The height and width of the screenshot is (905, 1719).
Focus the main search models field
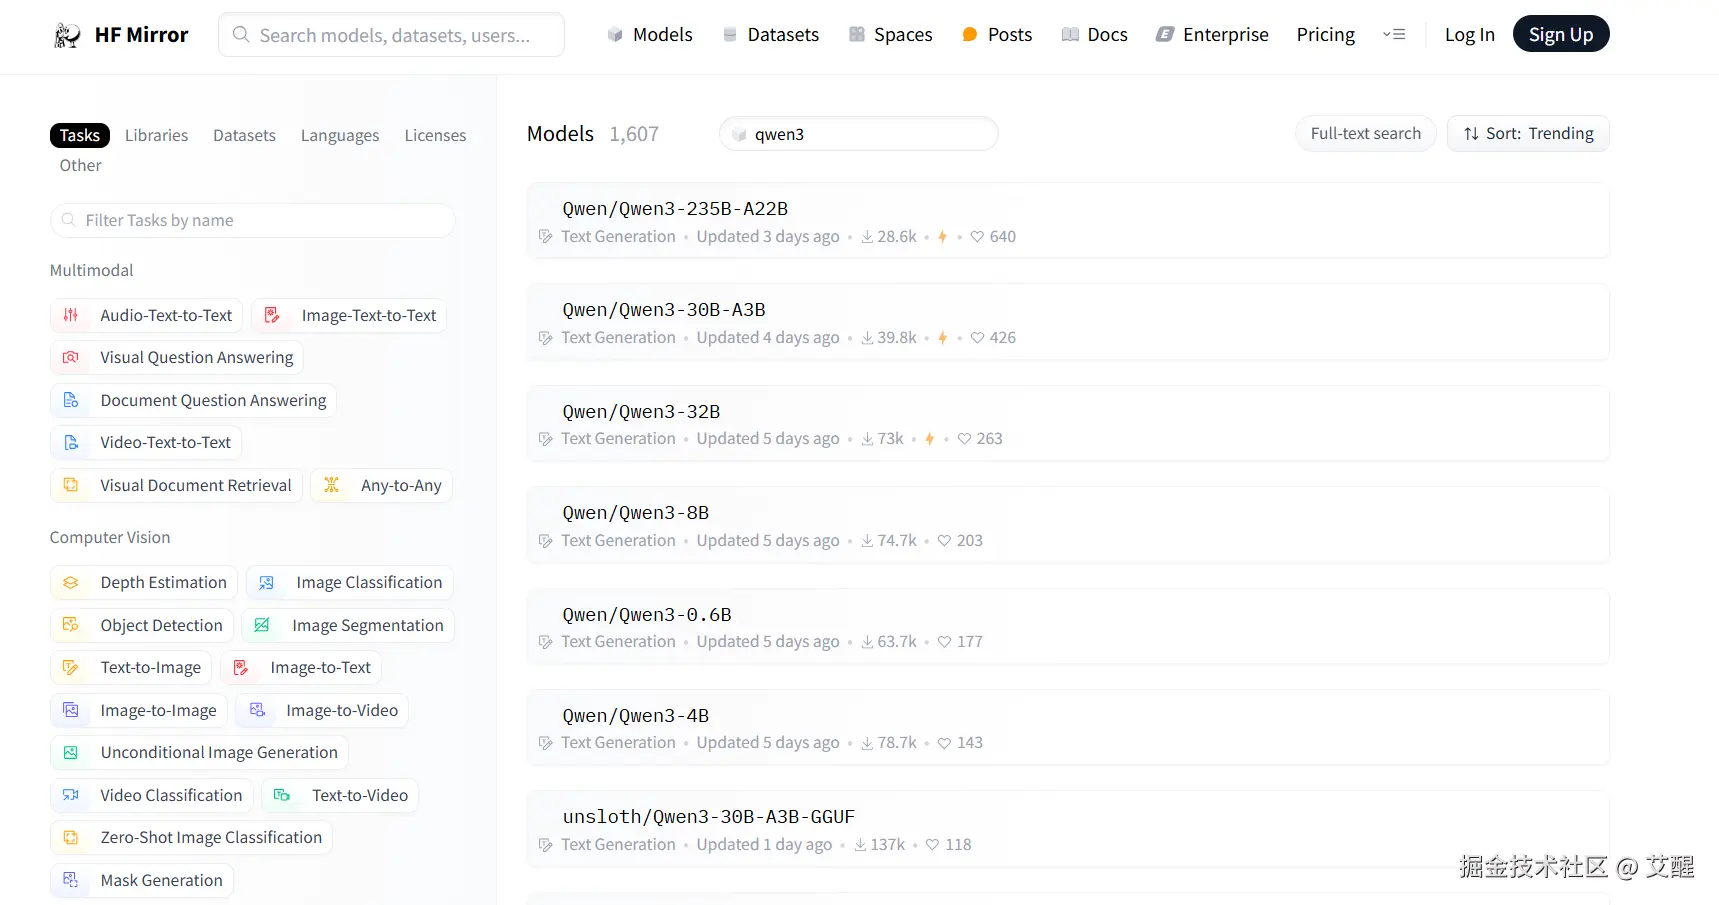click(391, 35)
